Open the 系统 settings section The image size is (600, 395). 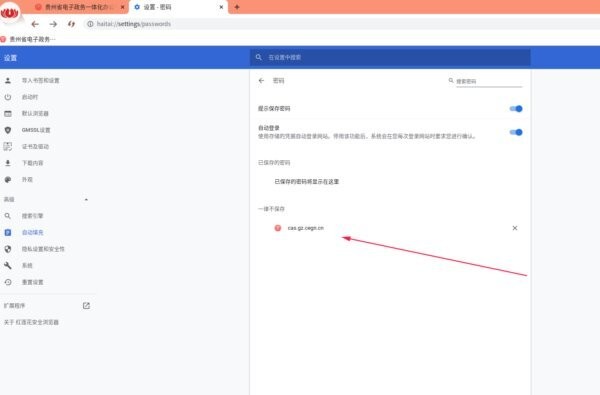pos(27,265)
